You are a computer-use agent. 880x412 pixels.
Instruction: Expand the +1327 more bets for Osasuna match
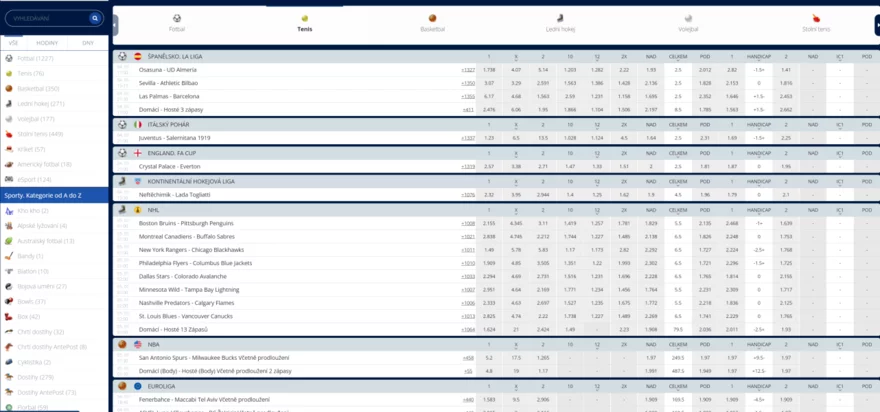click(468, 70)
